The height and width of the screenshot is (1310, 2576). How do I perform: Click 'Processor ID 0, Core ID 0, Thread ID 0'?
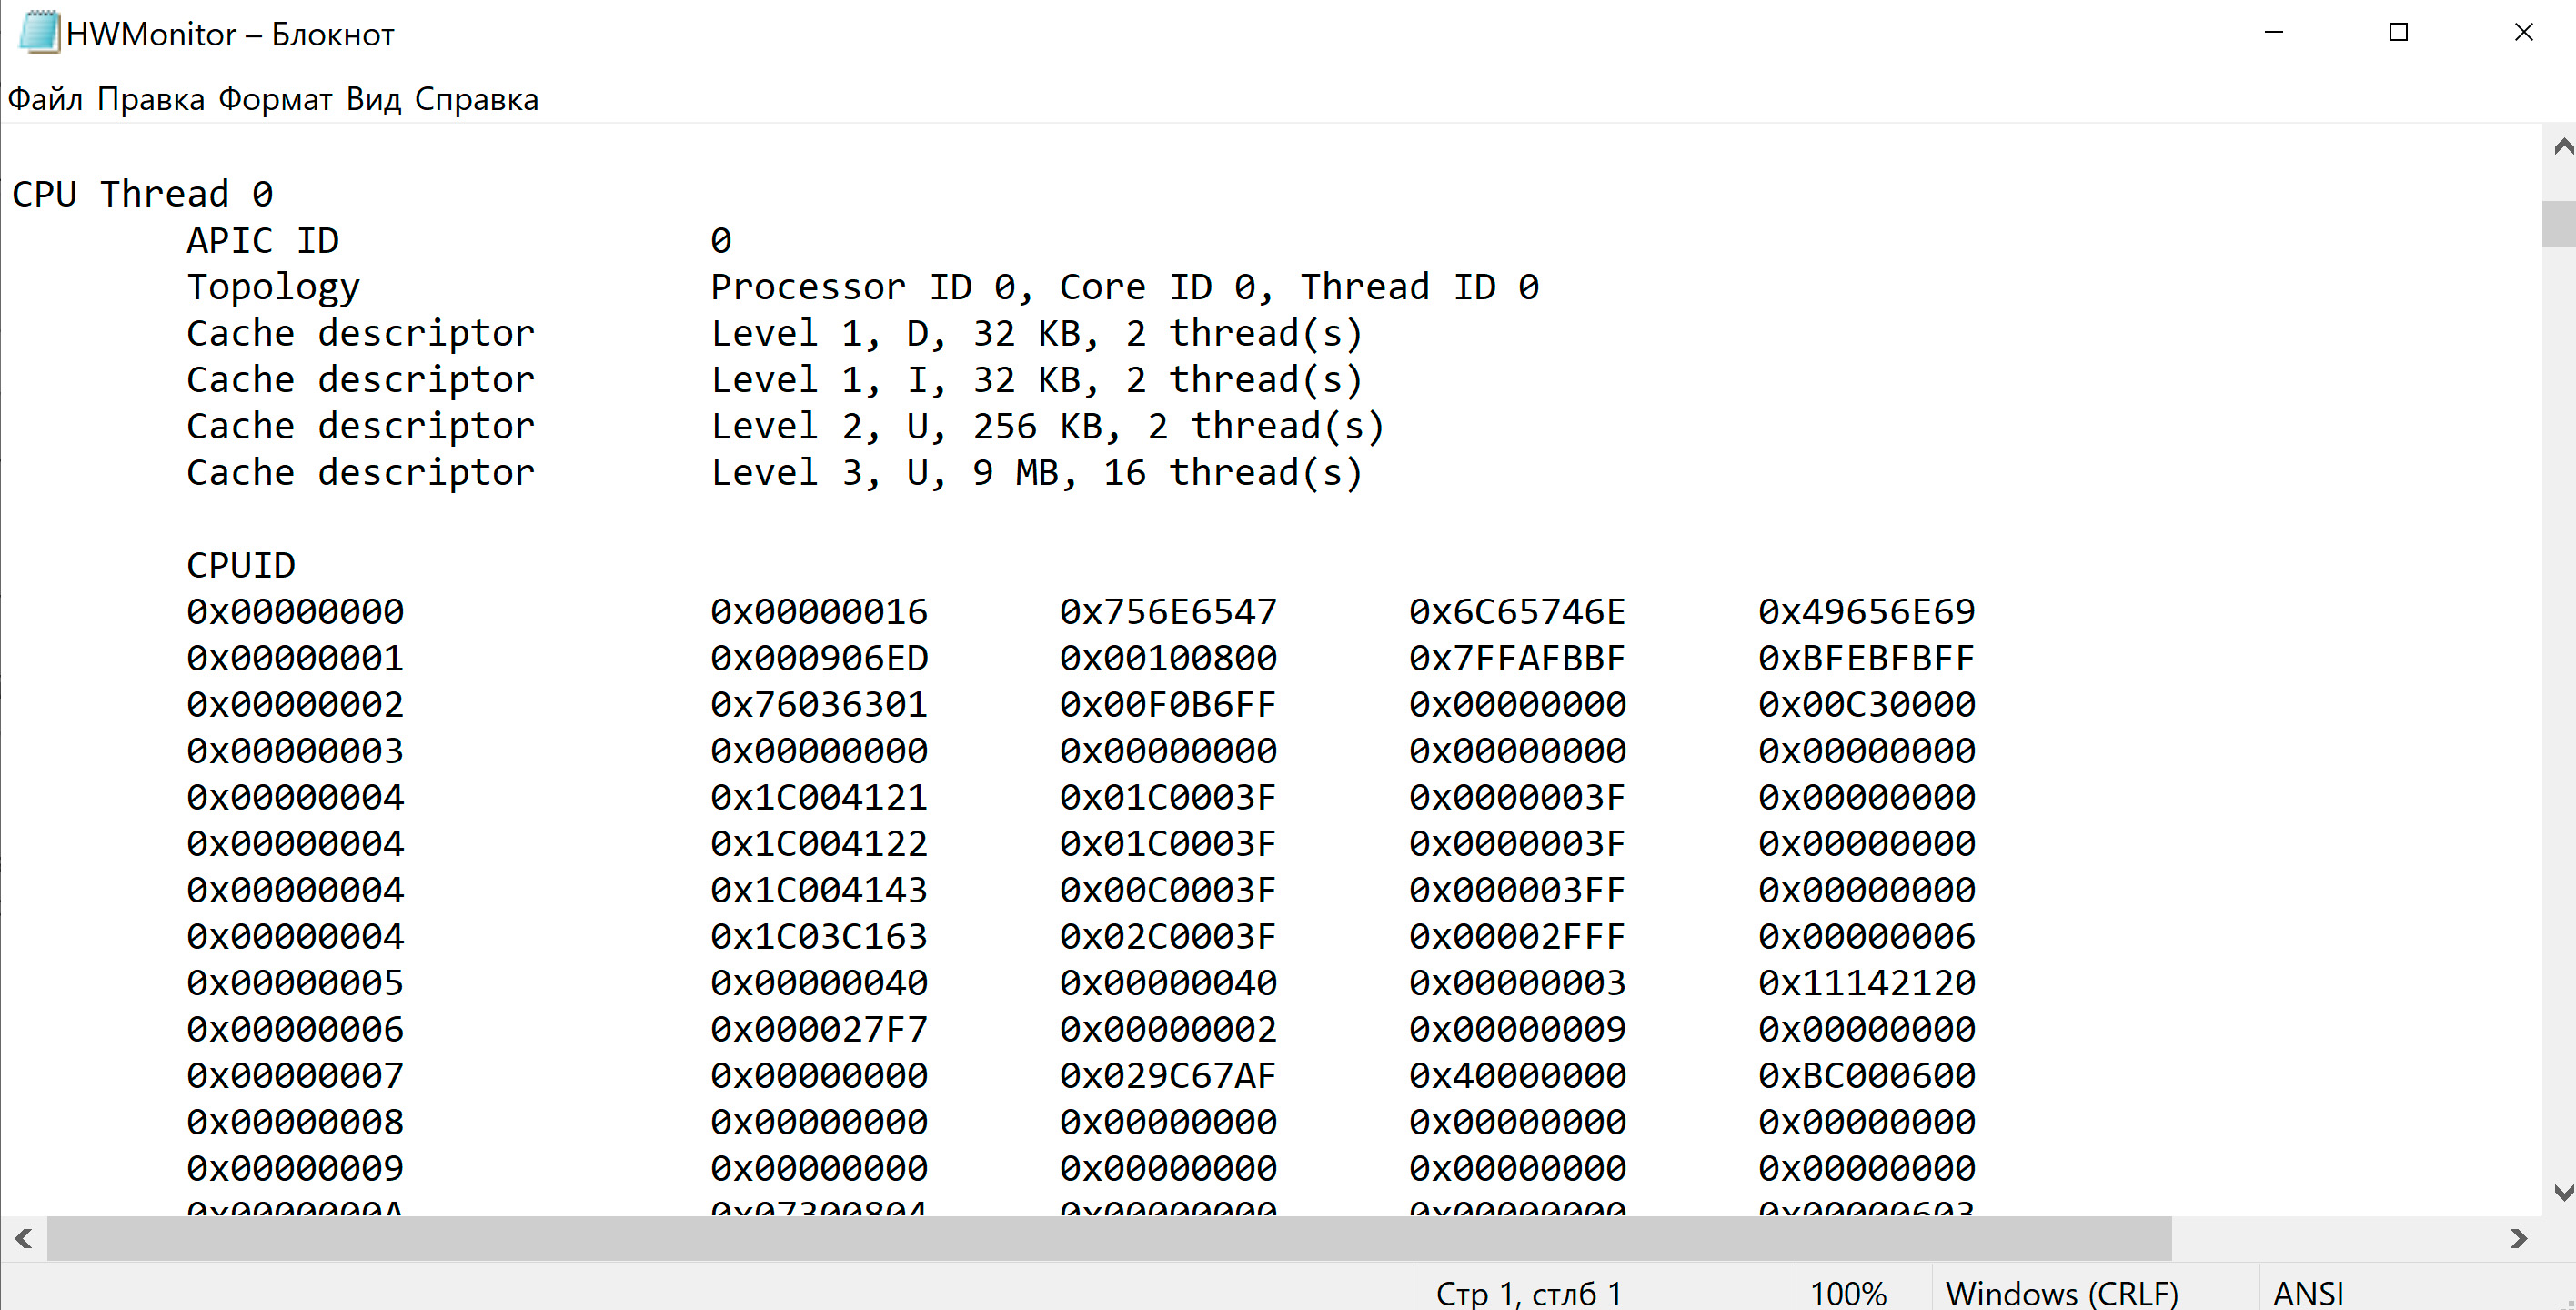[x=1125, y=287]
